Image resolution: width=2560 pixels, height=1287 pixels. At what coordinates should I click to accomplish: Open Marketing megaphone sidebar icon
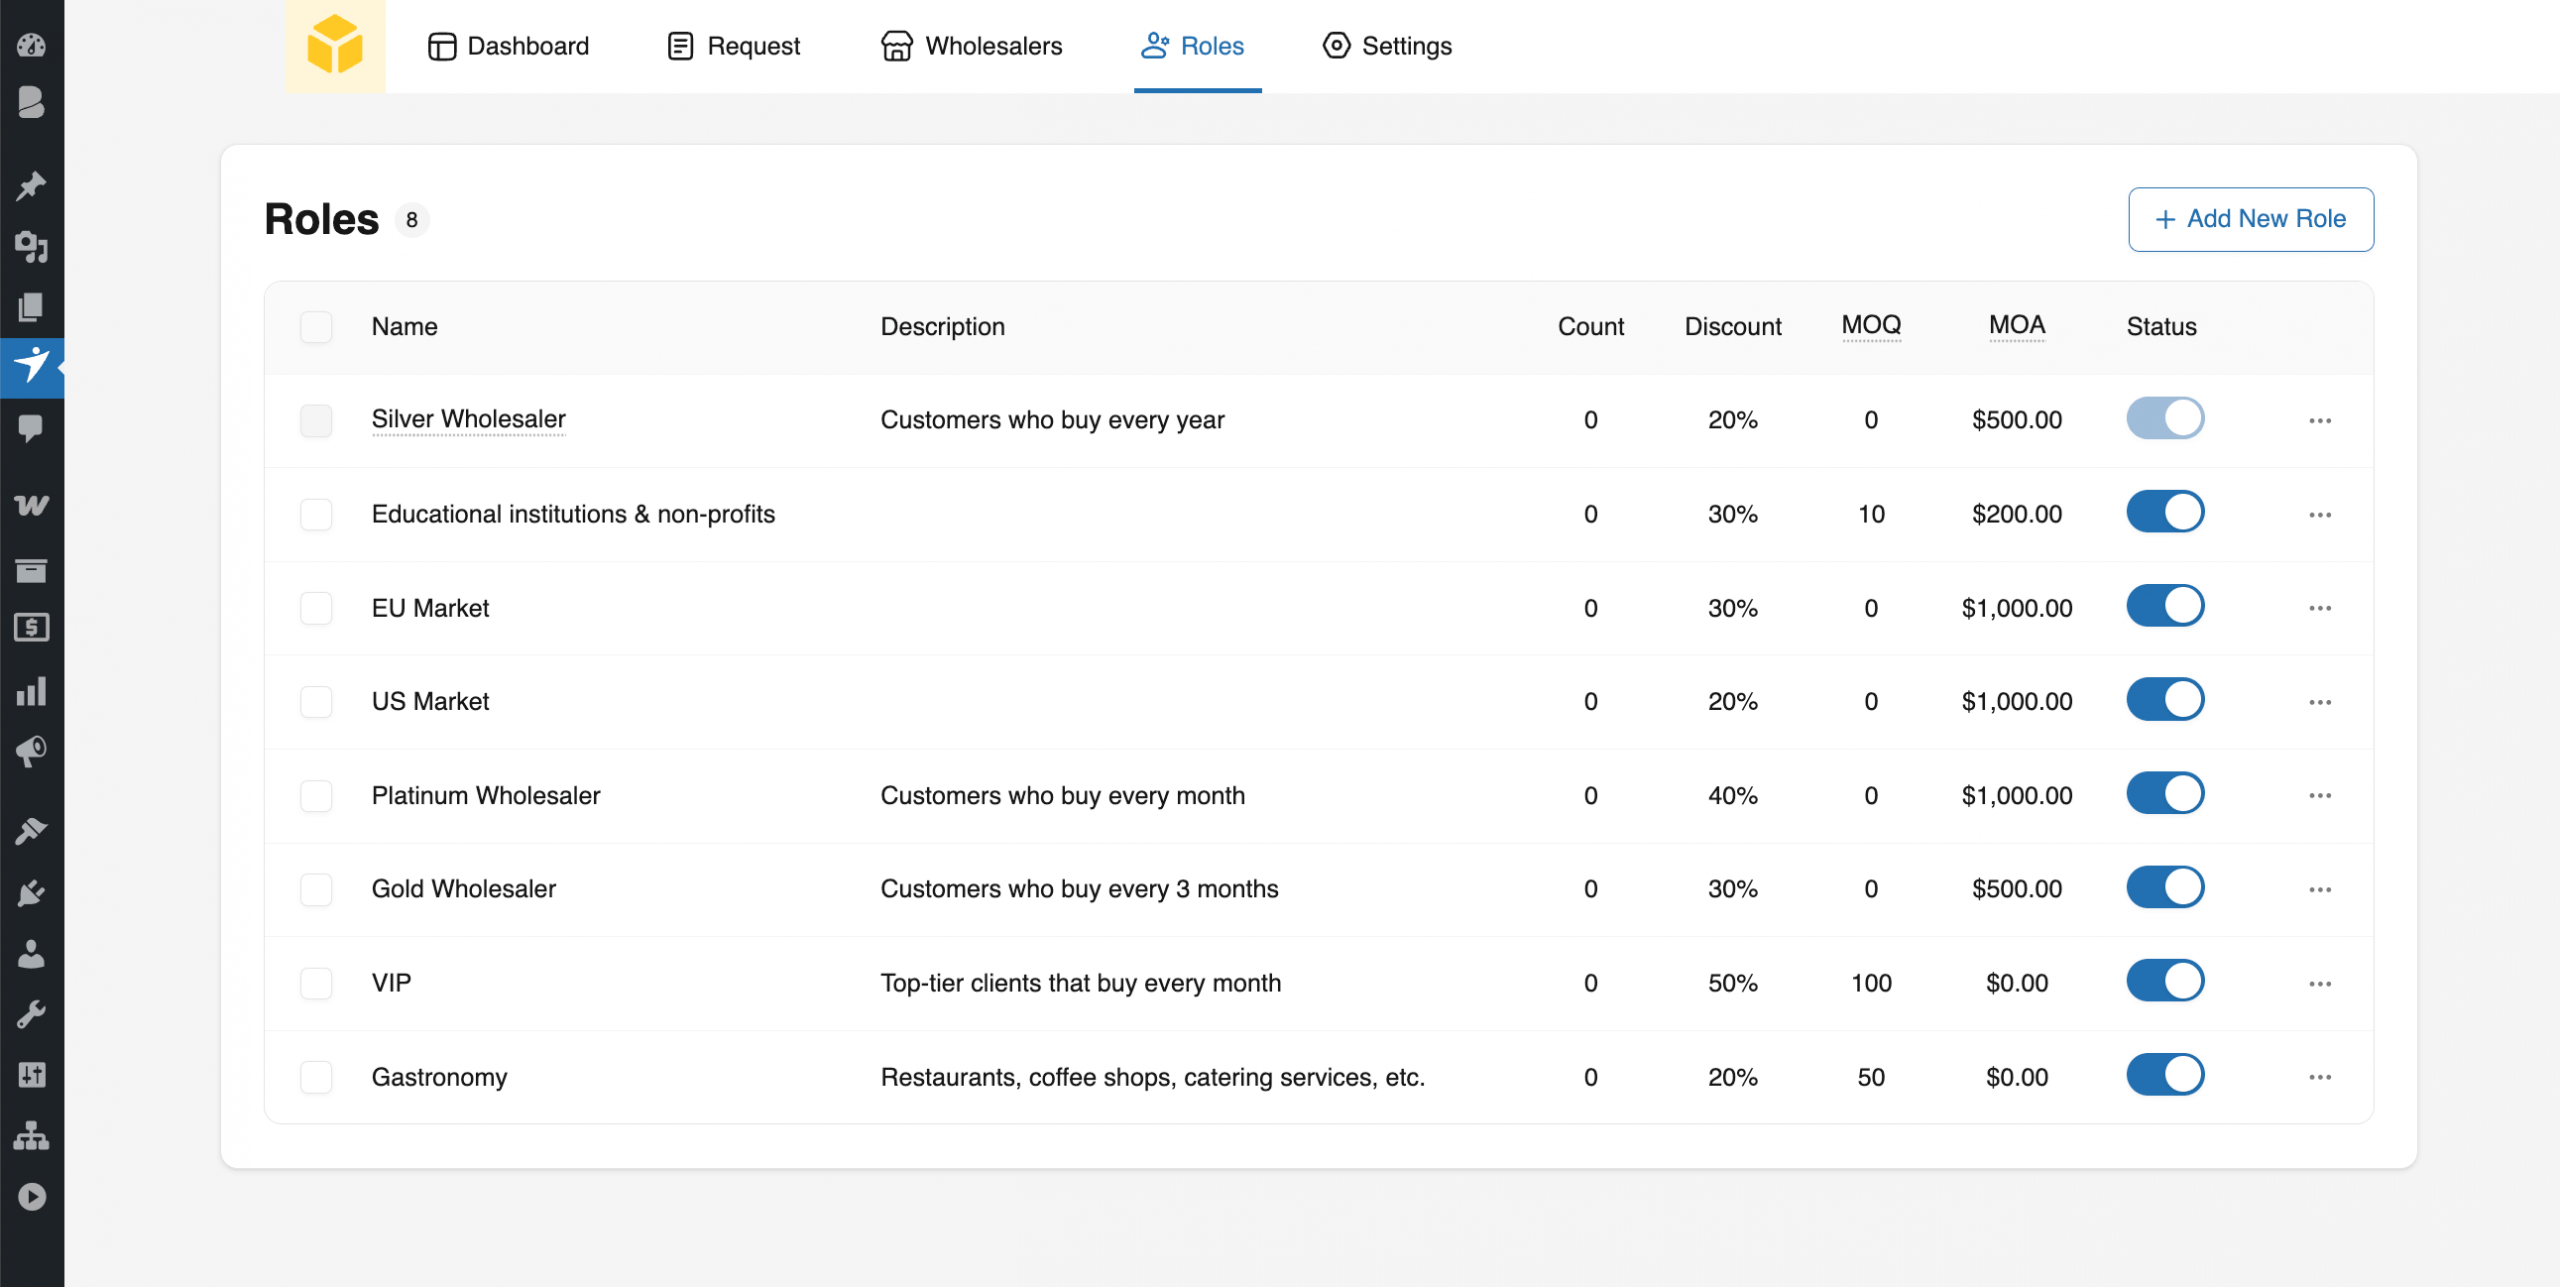31,751
